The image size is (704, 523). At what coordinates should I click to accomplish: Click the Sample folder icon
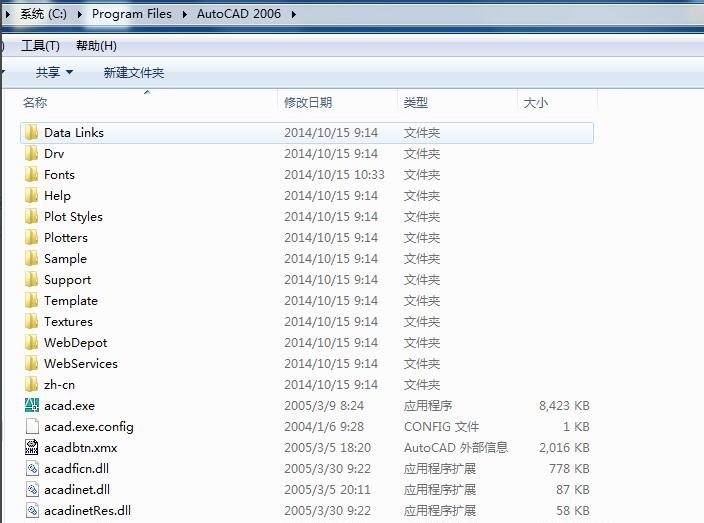pyautogui.click(x=31, y=259)
